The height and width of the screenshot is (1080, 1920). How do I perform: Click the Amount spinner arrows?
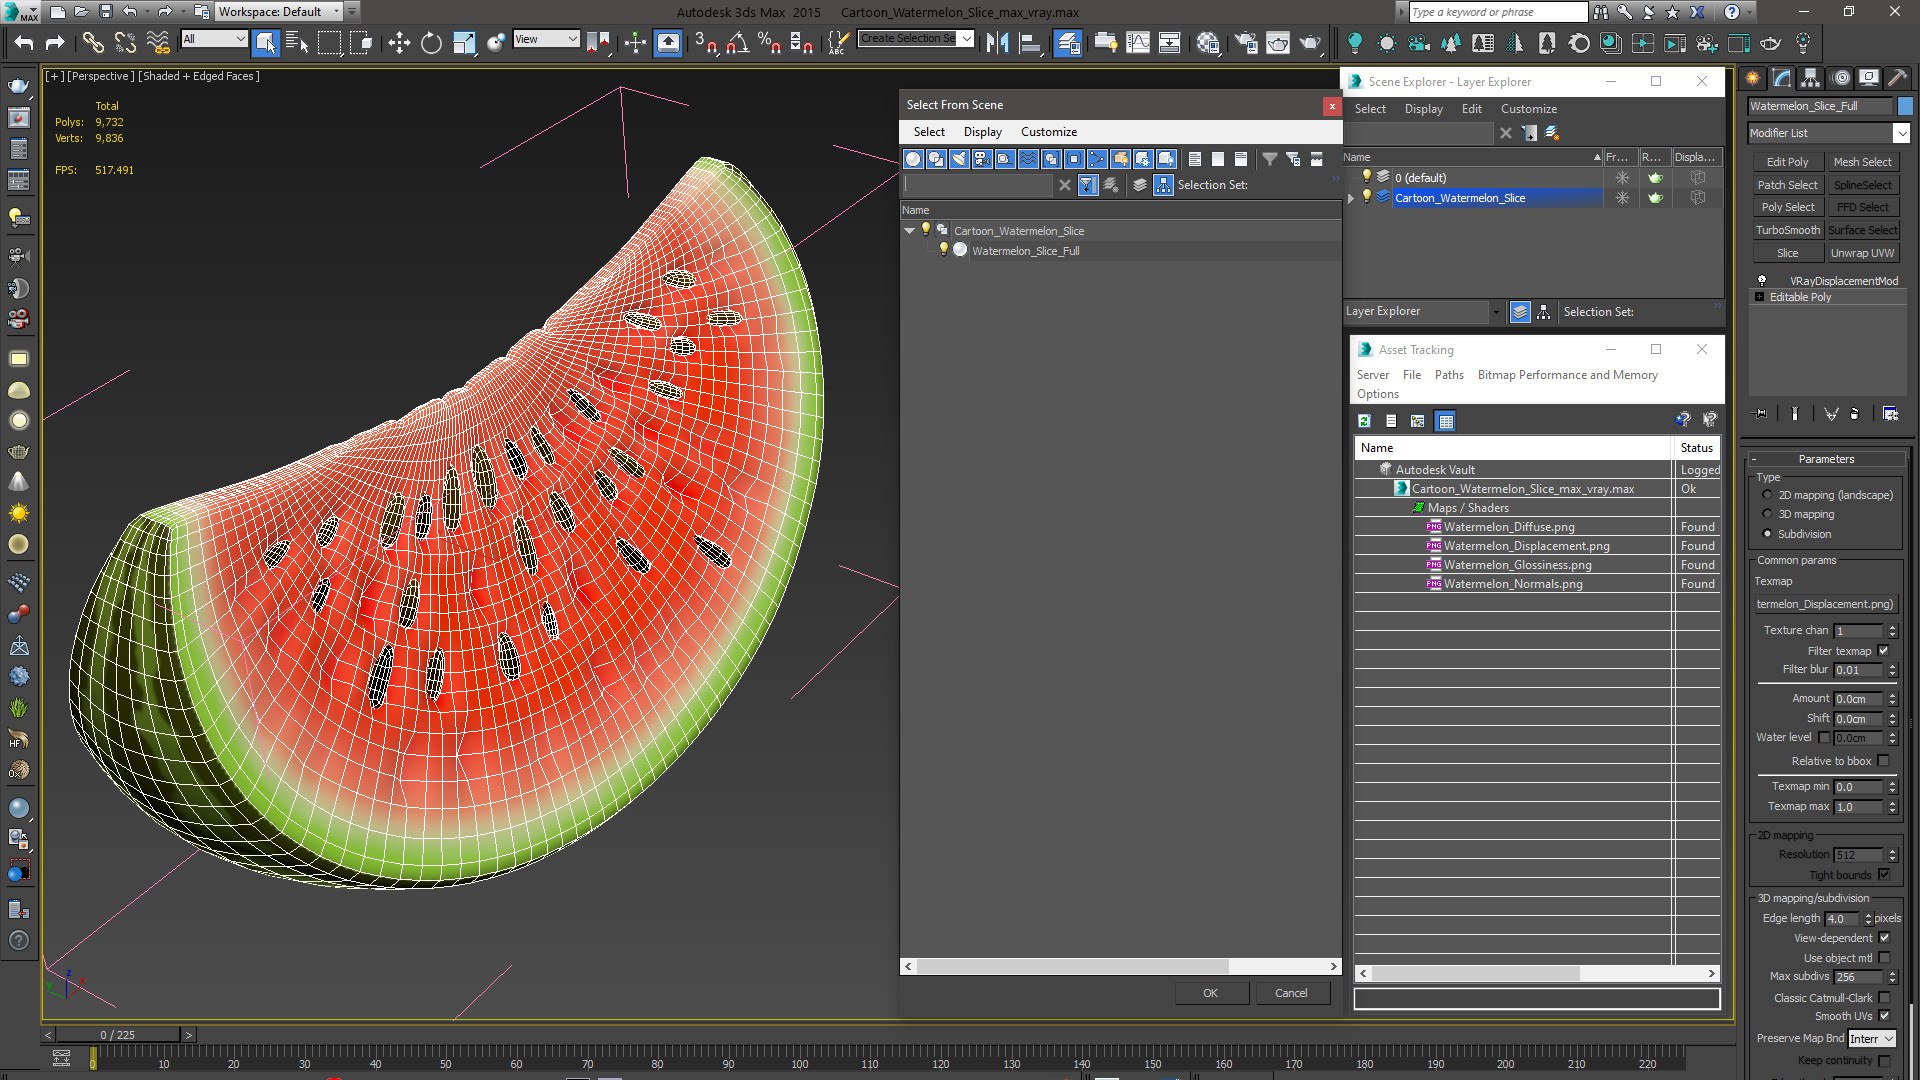1892,699
